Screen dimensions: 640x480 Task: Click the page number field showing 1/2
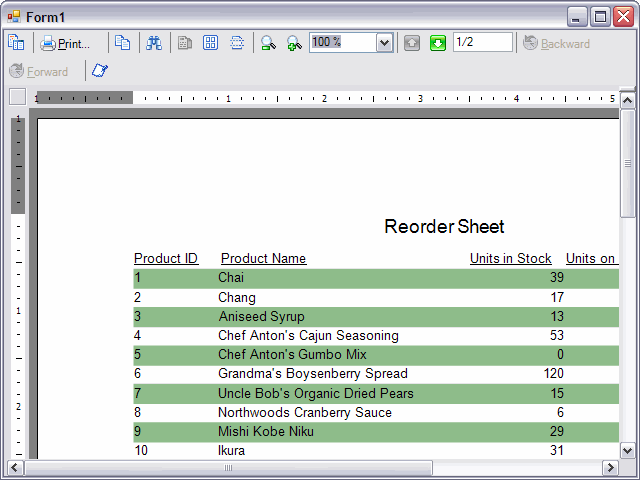coord(481,42)
